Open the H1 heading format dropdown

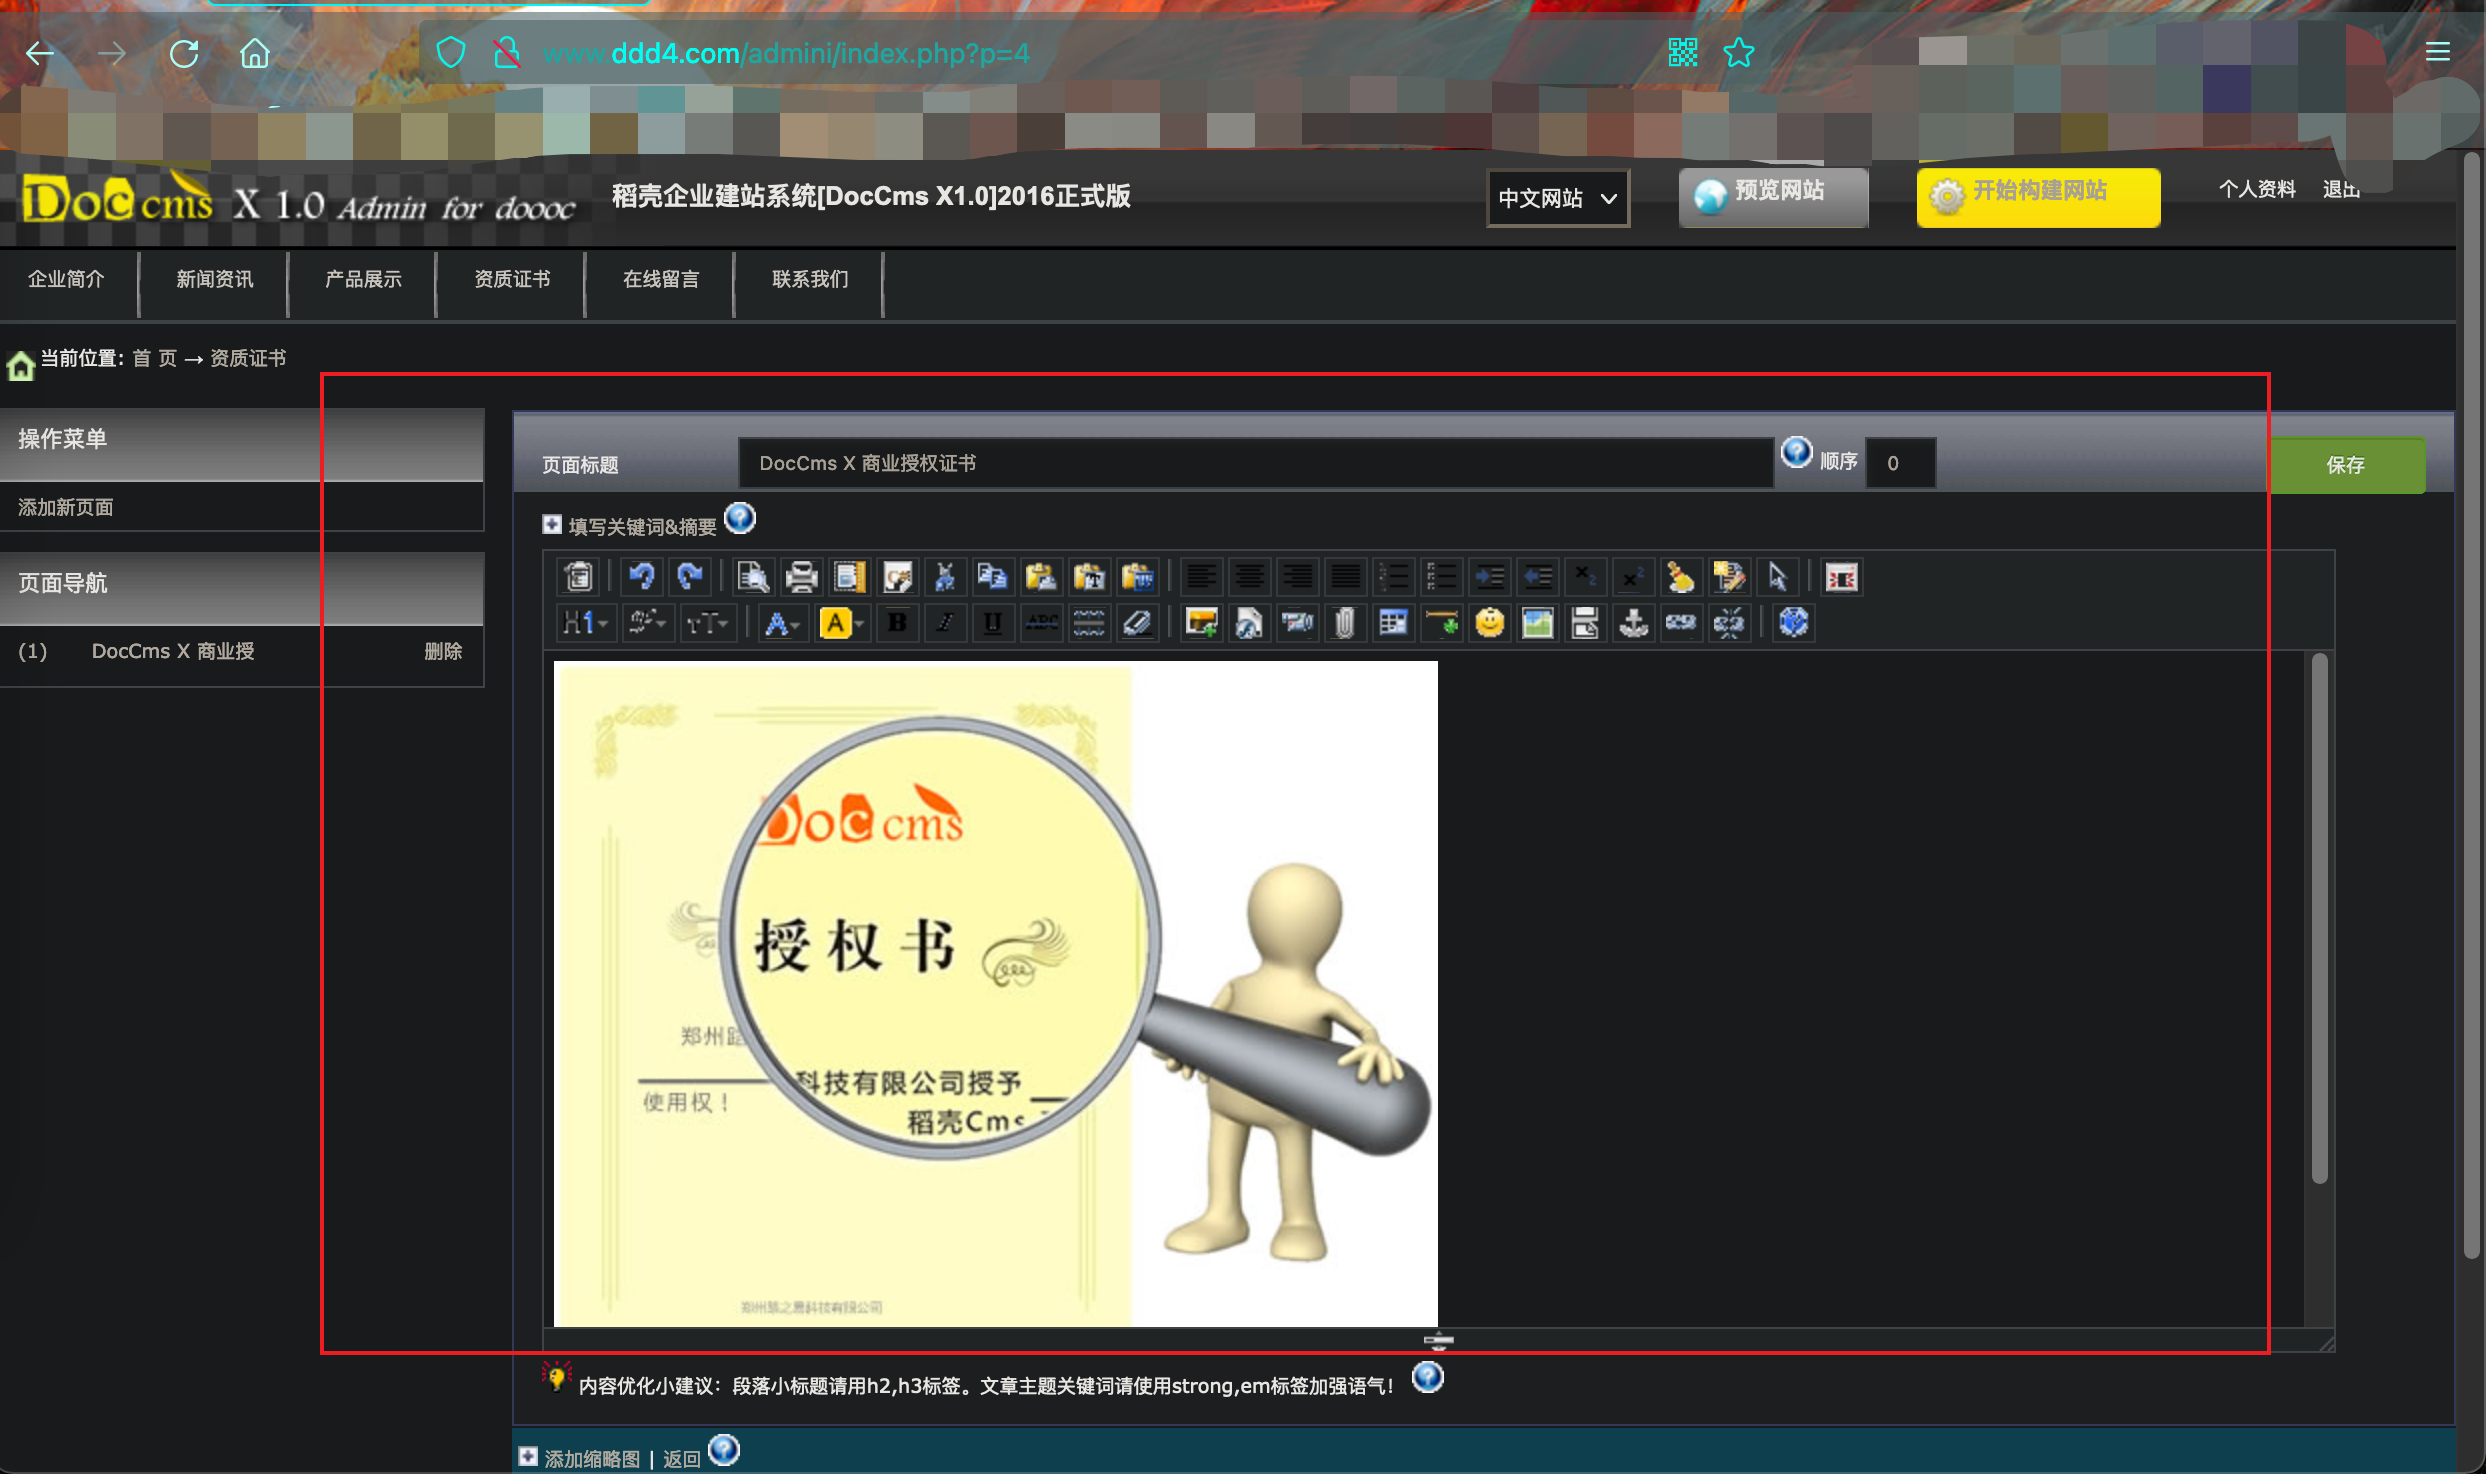click(x=585, y=623)
